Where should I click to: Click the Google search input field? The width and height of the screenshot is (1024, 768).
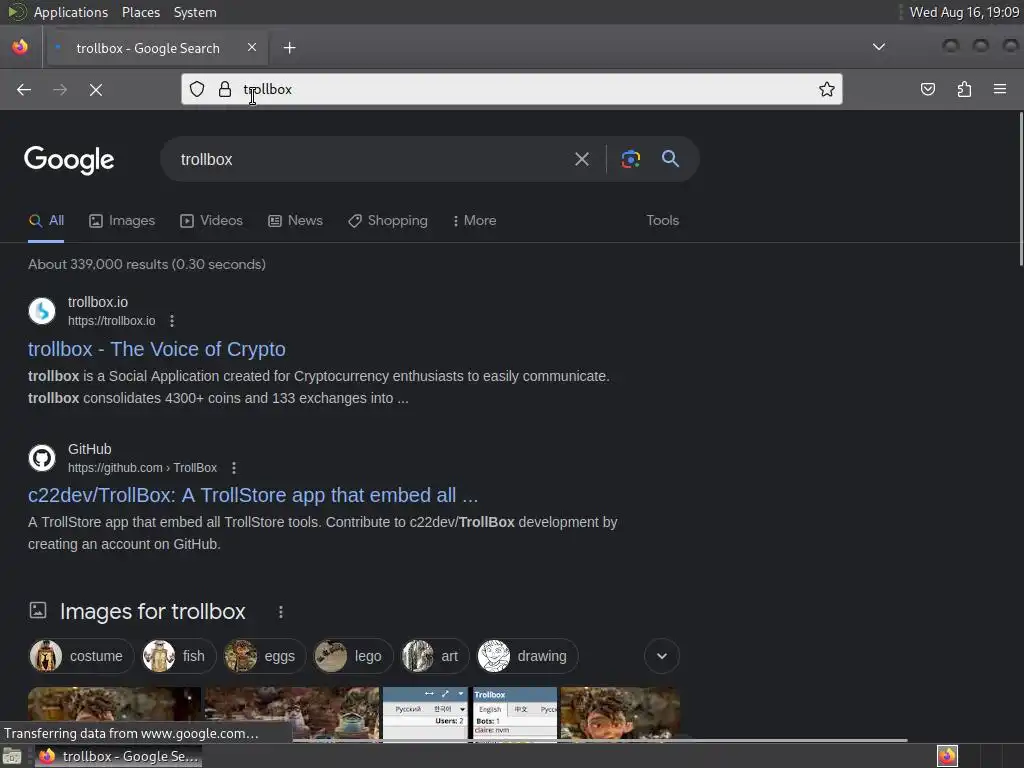click(x=372, y=159)
